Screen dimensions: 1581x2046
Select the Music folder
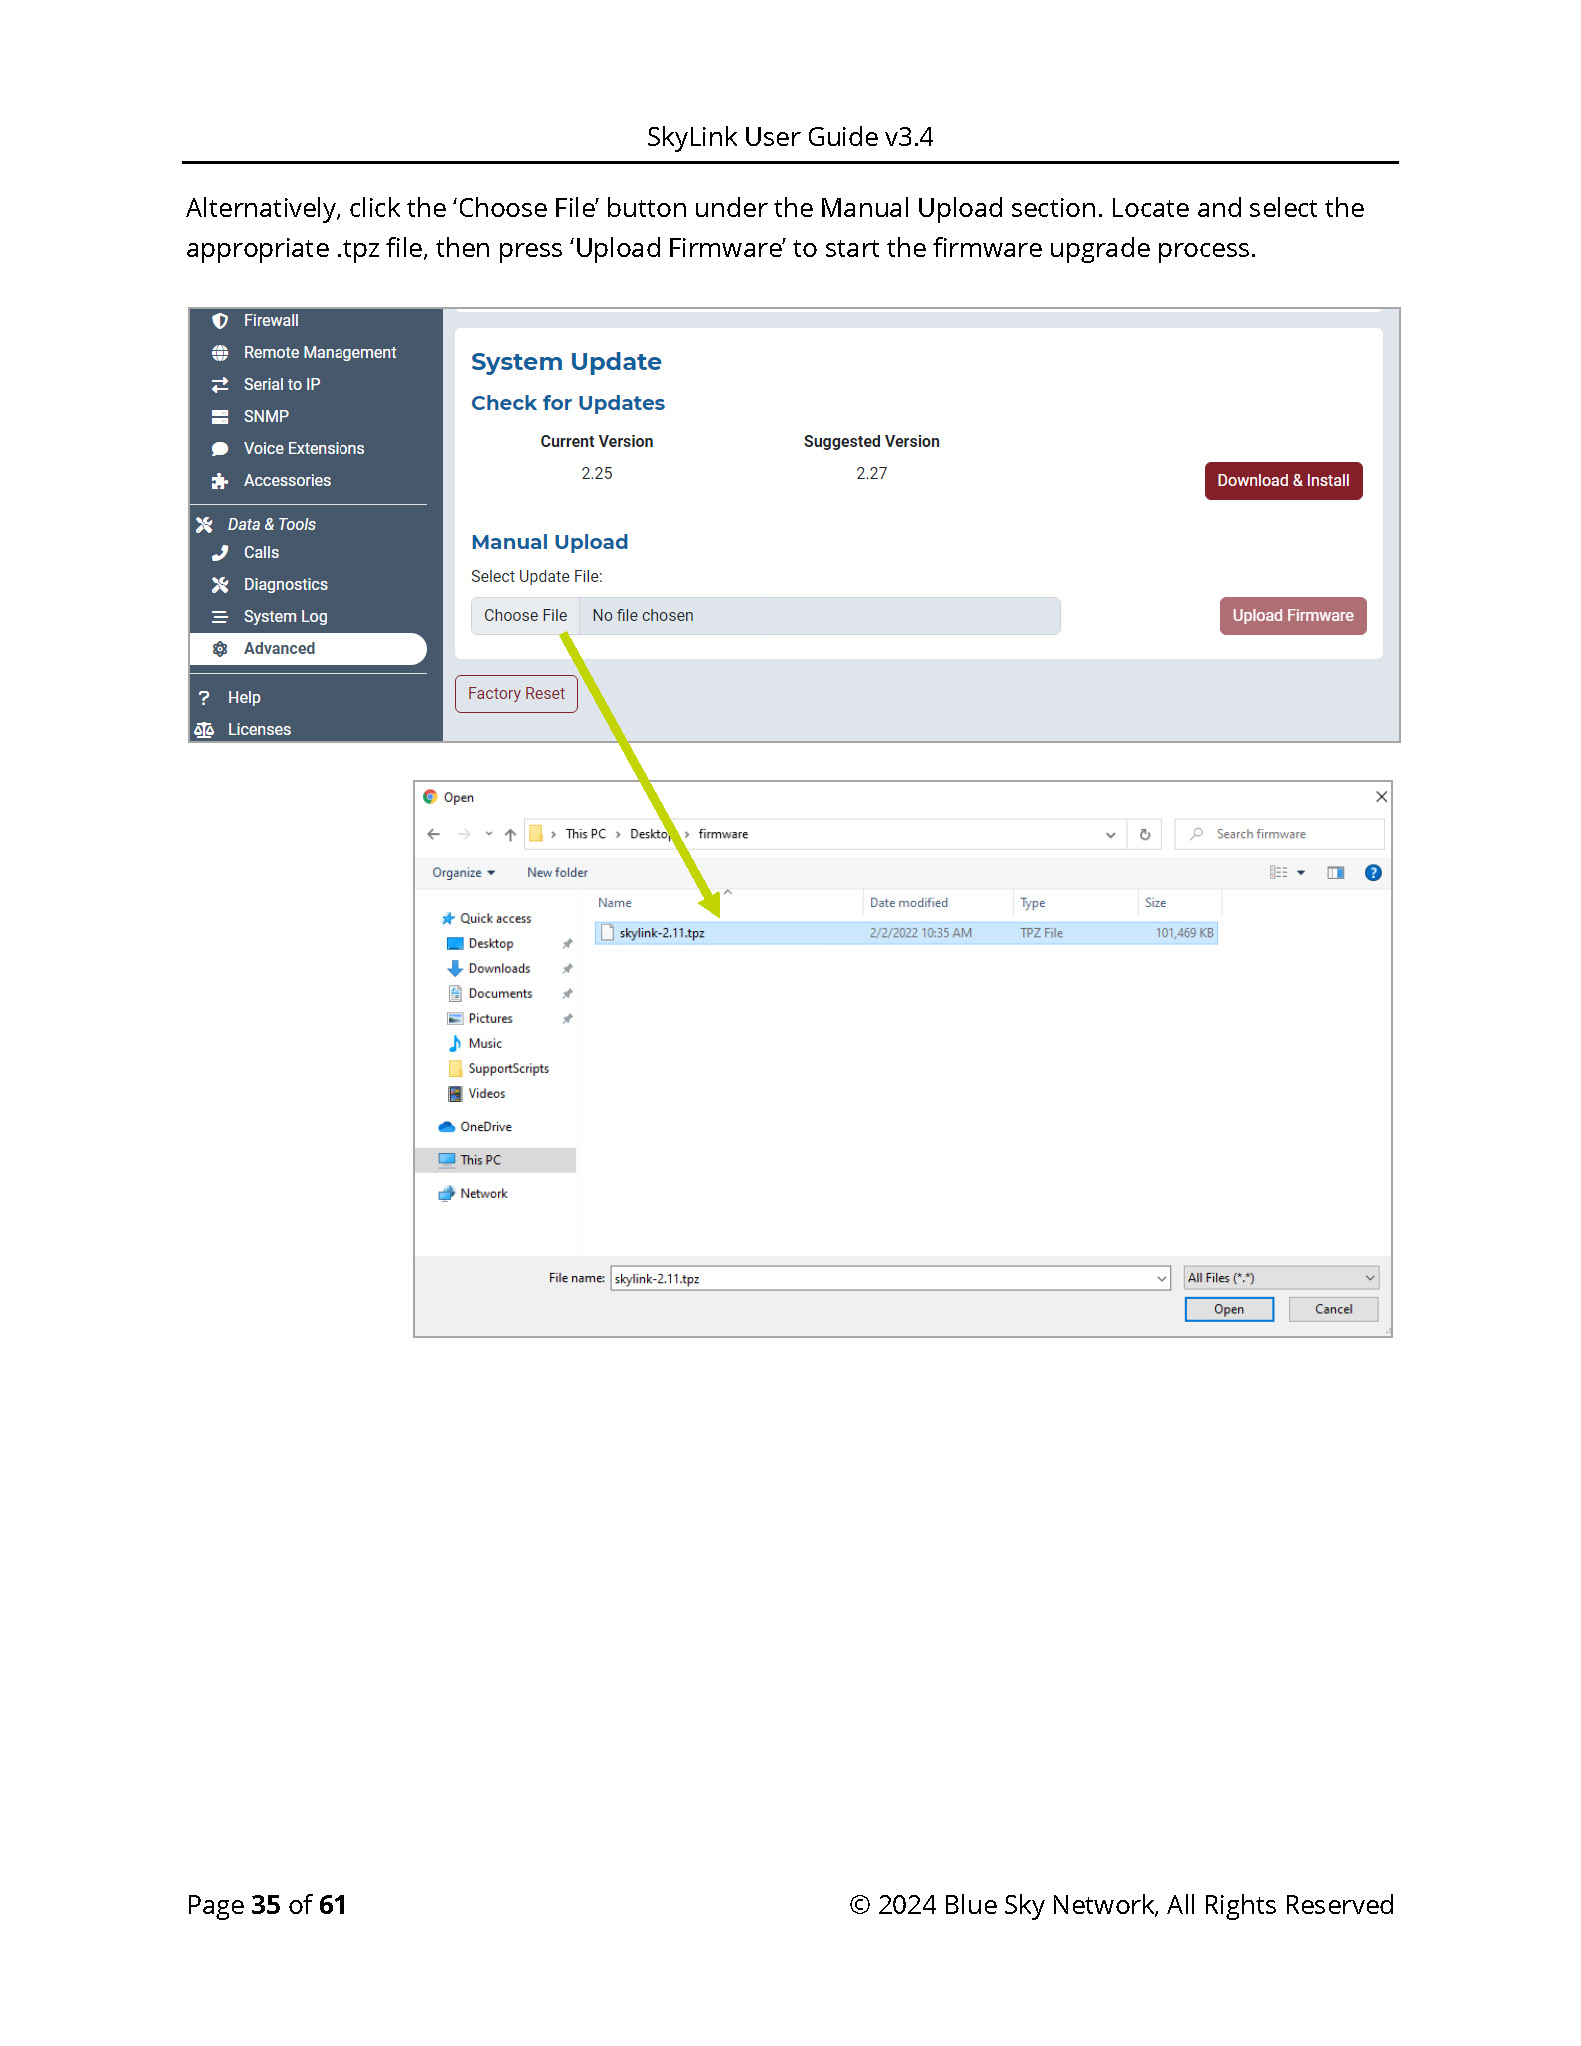point(485,1044)
